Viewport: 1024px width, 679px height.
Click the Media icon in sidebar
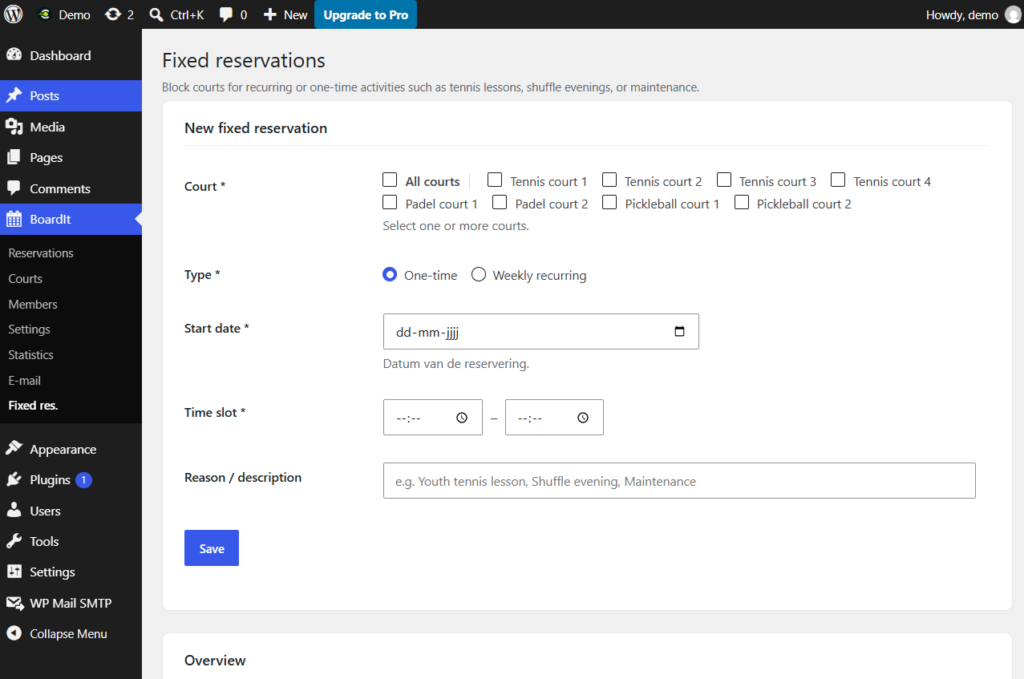coord(14,127)
